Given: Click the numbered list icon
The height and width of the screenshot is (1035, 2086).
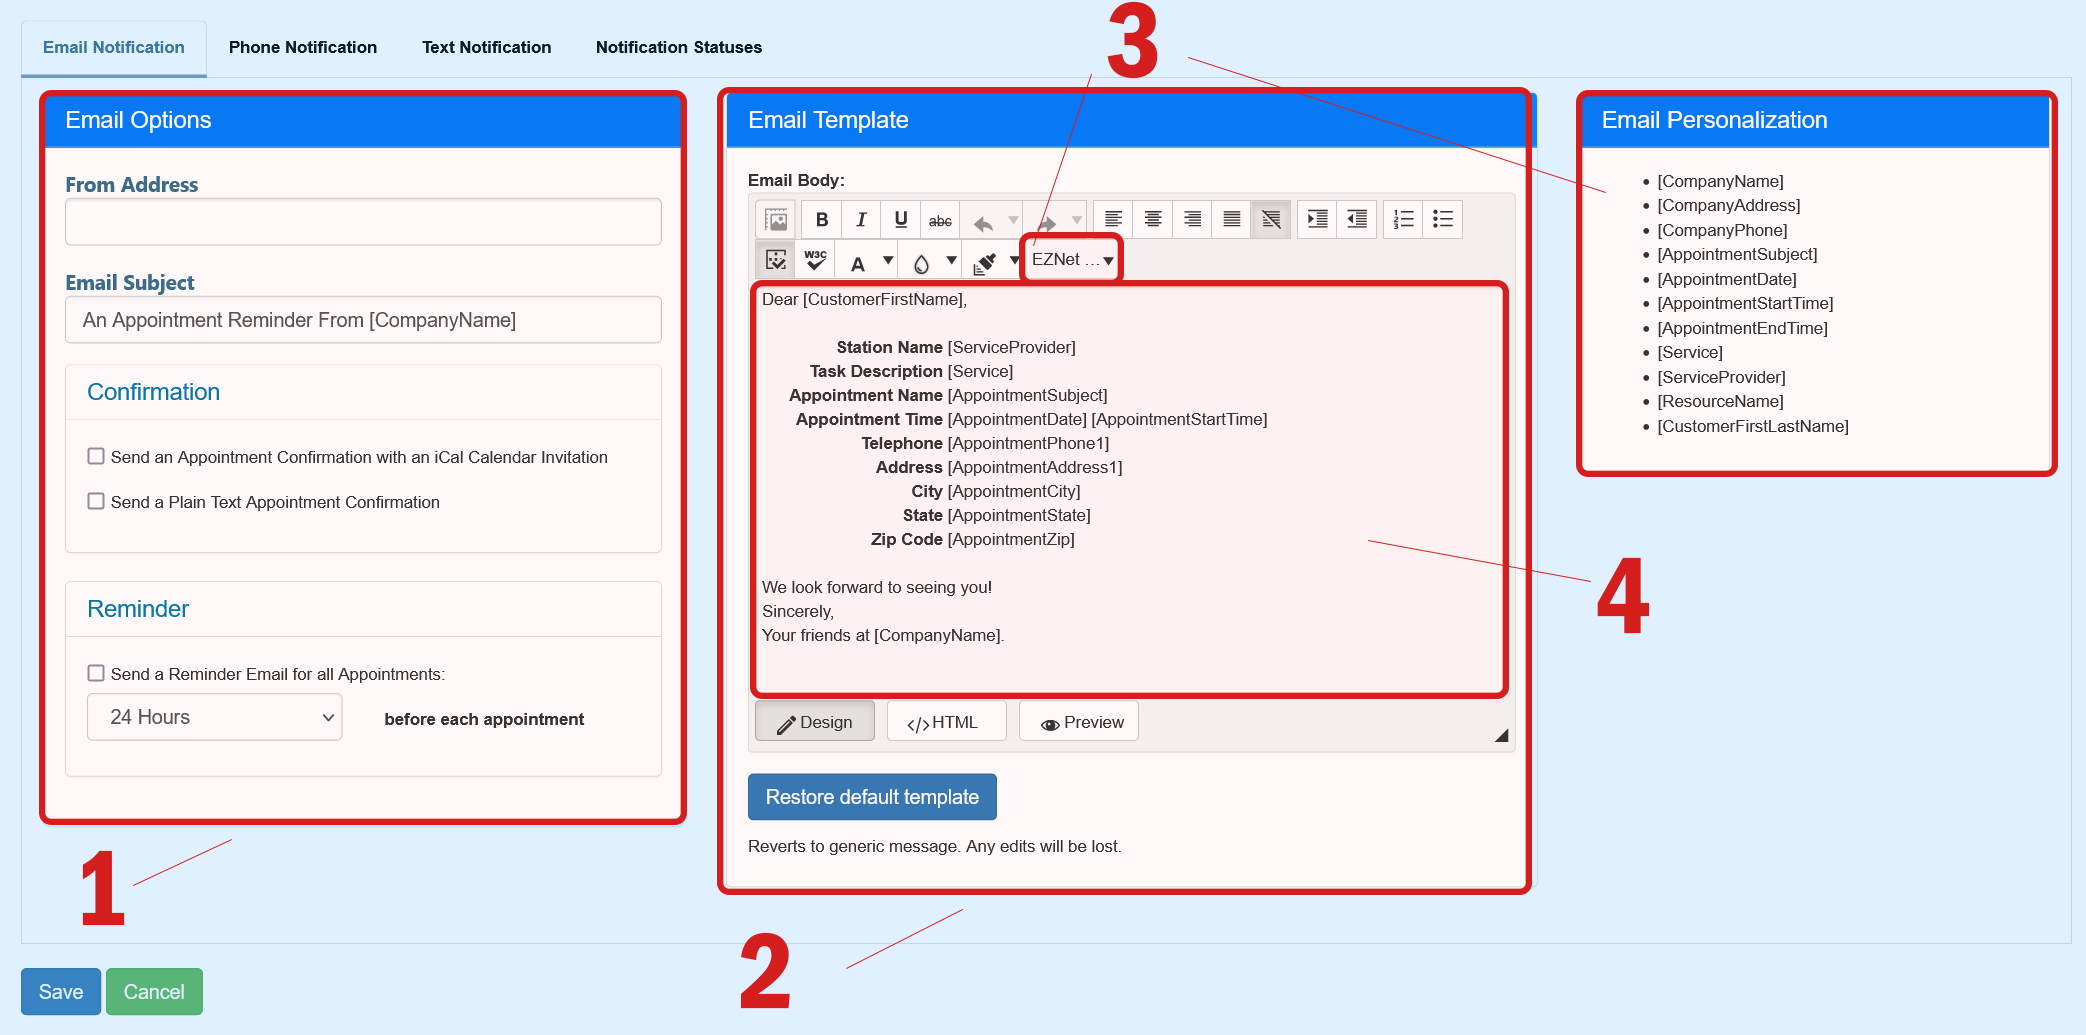Looking at the screenshot, I should click(1402, 219).
